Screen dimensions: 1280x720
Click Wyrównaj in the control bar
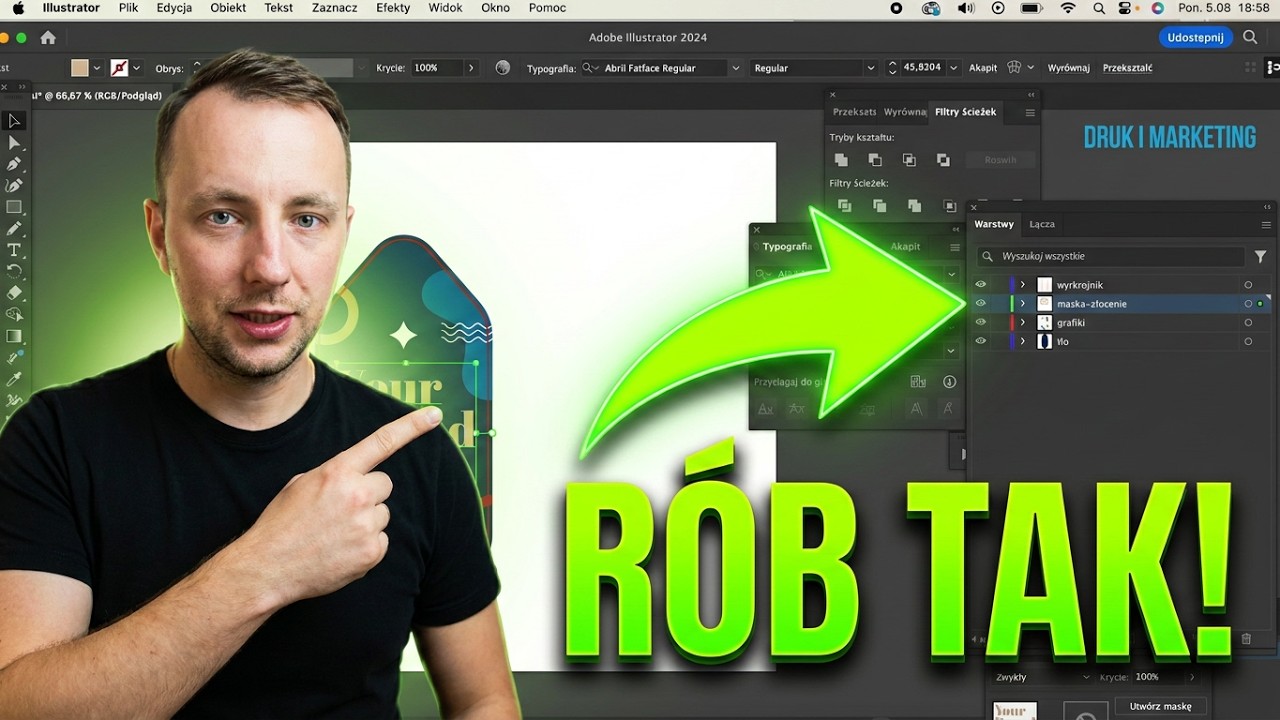1068,68
